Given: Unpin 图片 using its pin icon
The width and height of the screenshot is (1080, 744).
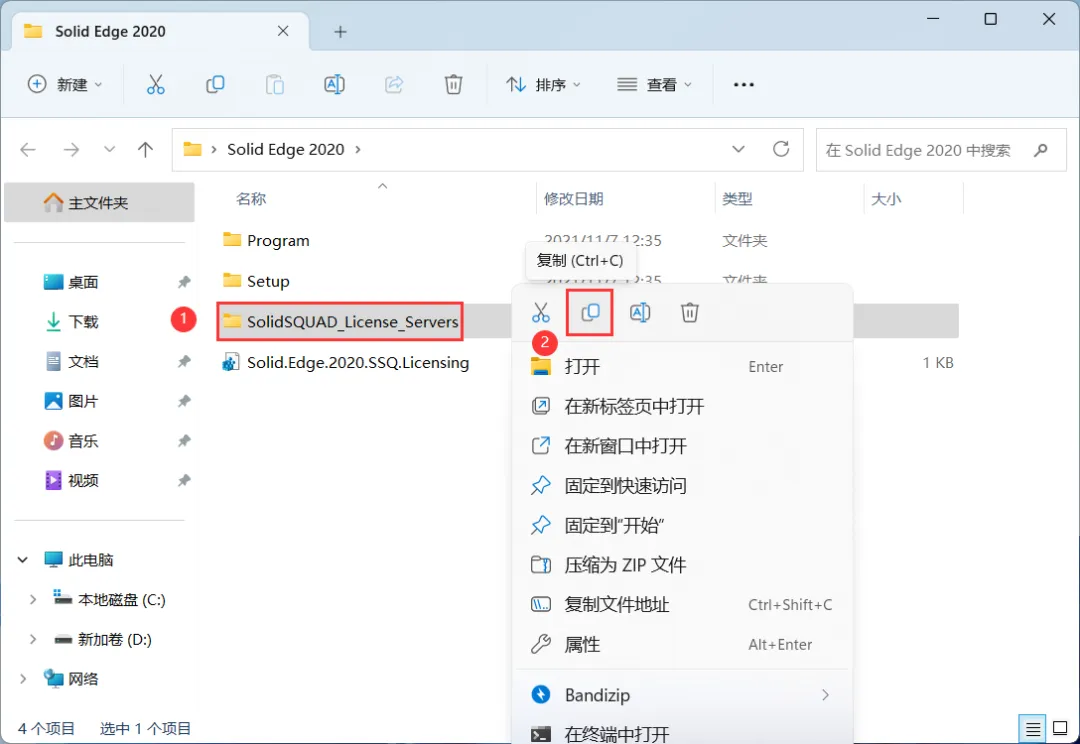Looking at the screenshot, I should pyautogui.click(x=184, y=401).
